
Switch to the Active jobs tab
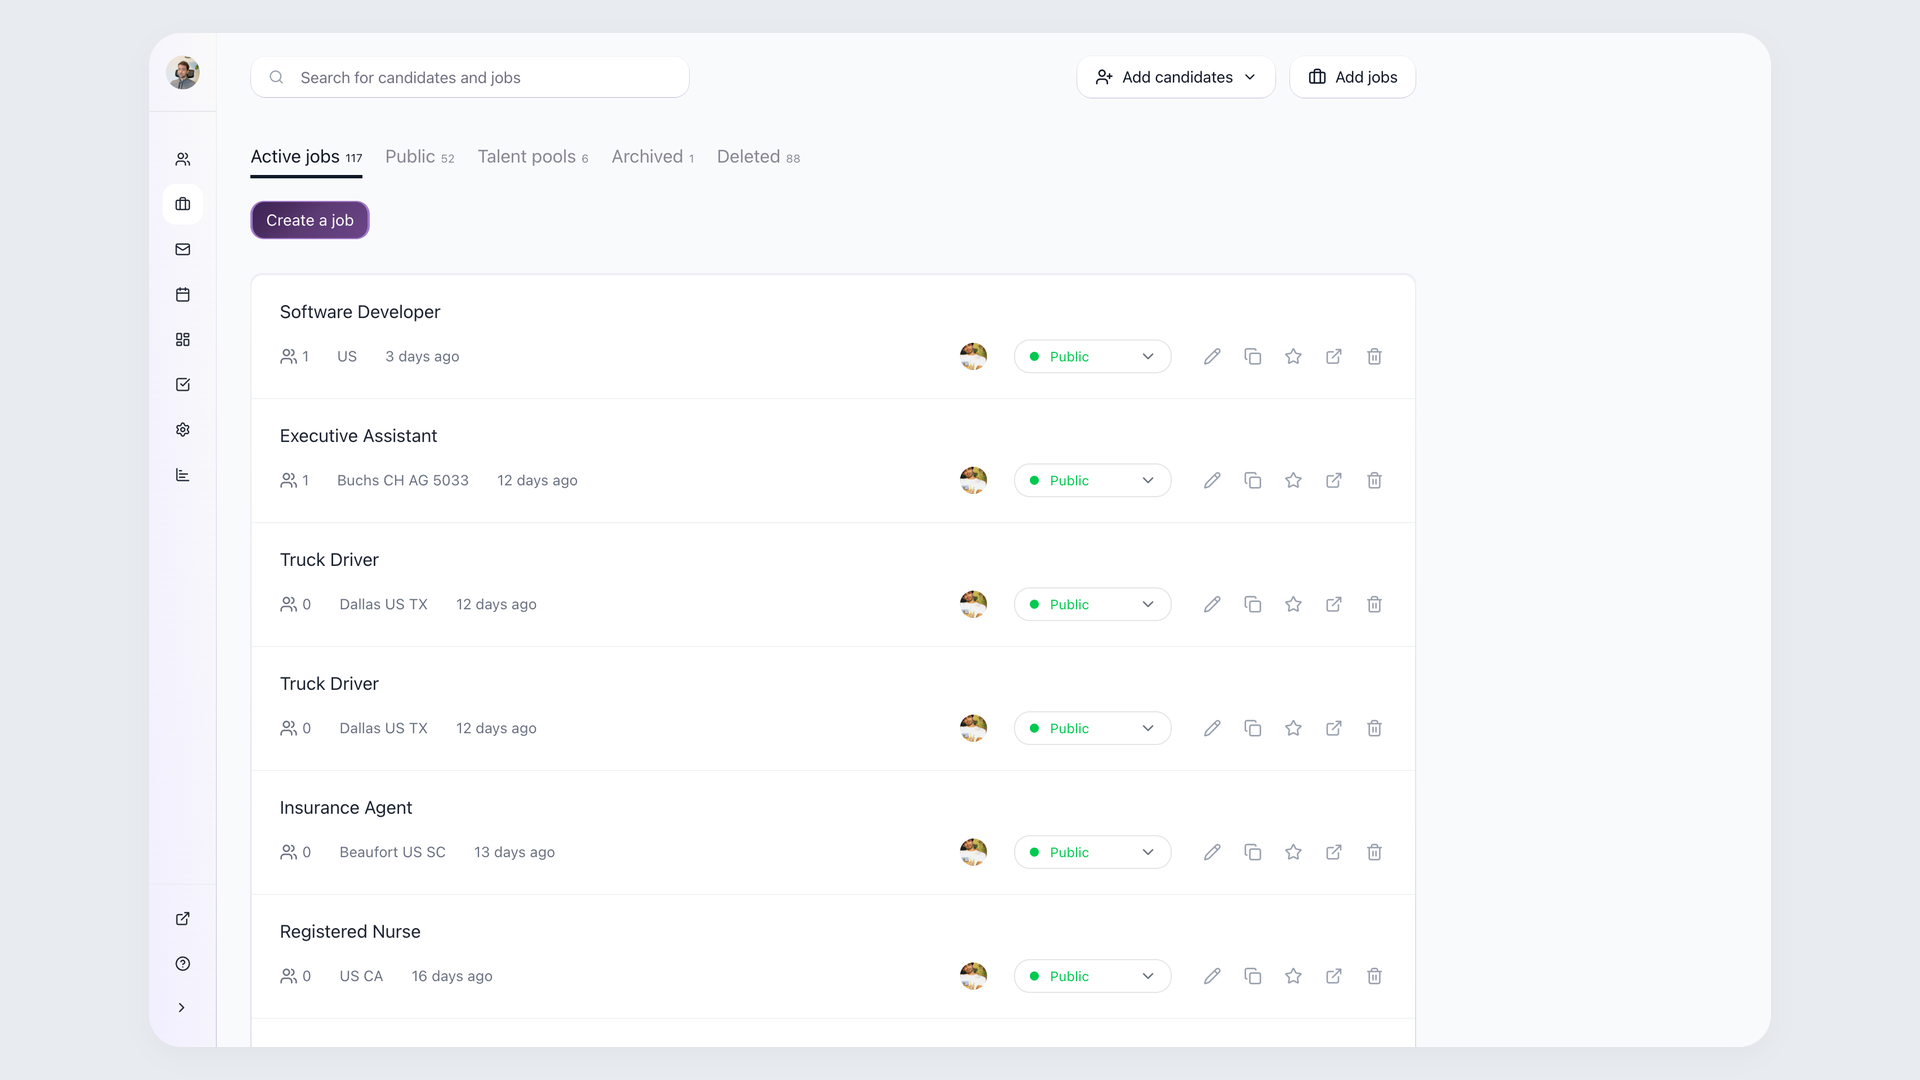(x=306, y=157)
